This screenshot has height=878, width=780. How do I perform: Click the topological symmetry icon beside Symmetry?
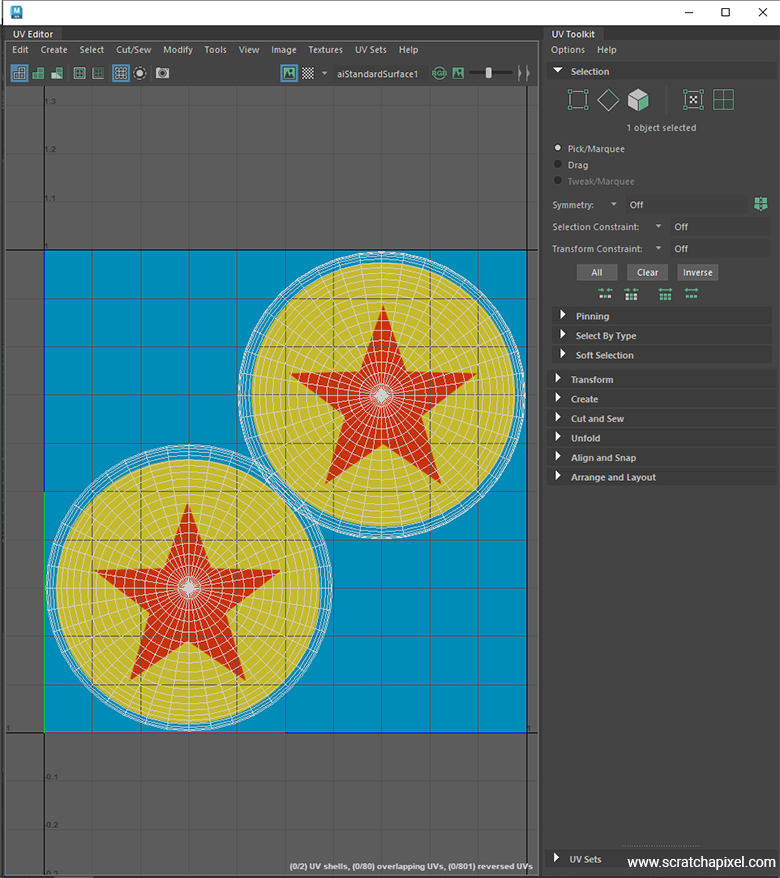760,204
